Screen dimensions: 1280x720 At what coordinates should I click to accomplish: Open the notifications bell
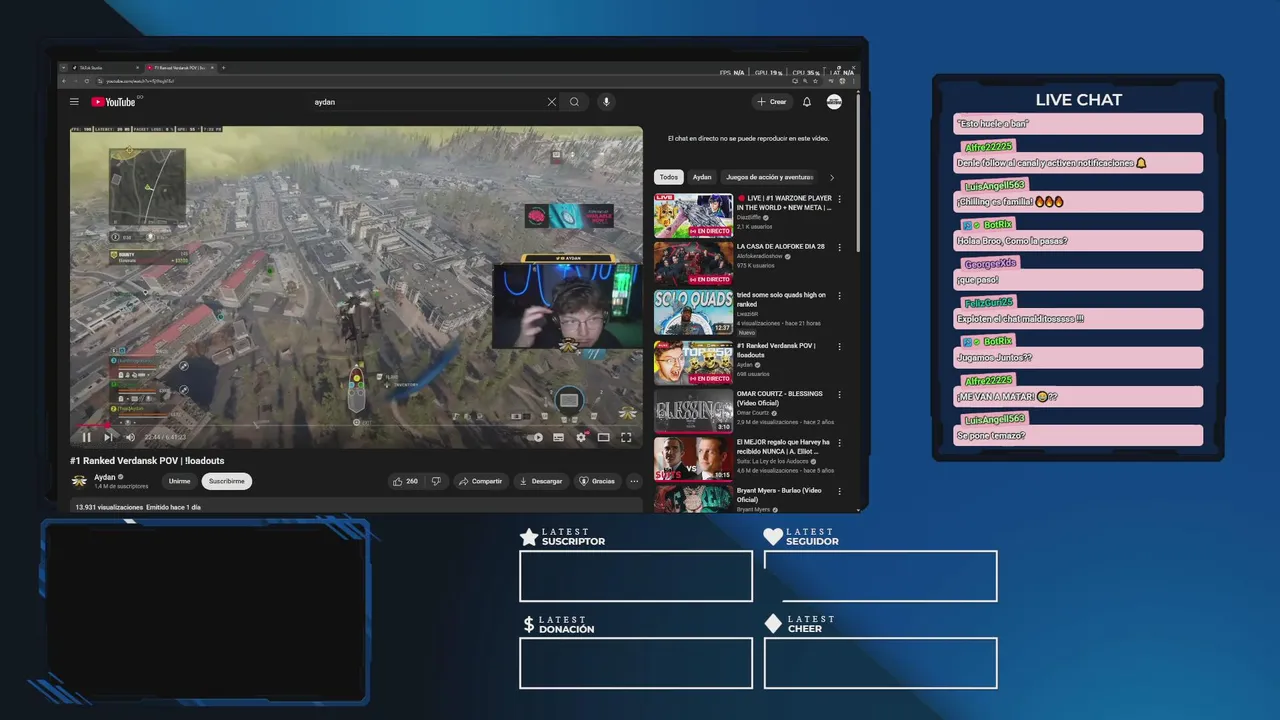click(807, 102)
